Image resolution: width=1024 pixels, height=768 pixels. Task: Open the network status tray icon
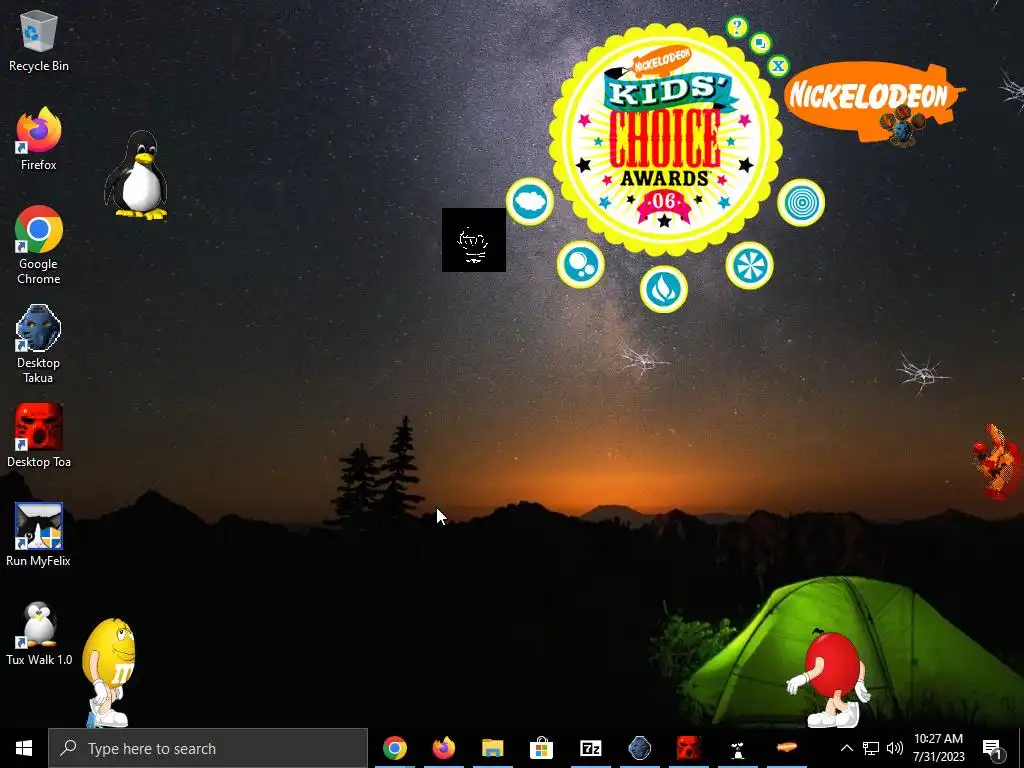pos(871,748)
